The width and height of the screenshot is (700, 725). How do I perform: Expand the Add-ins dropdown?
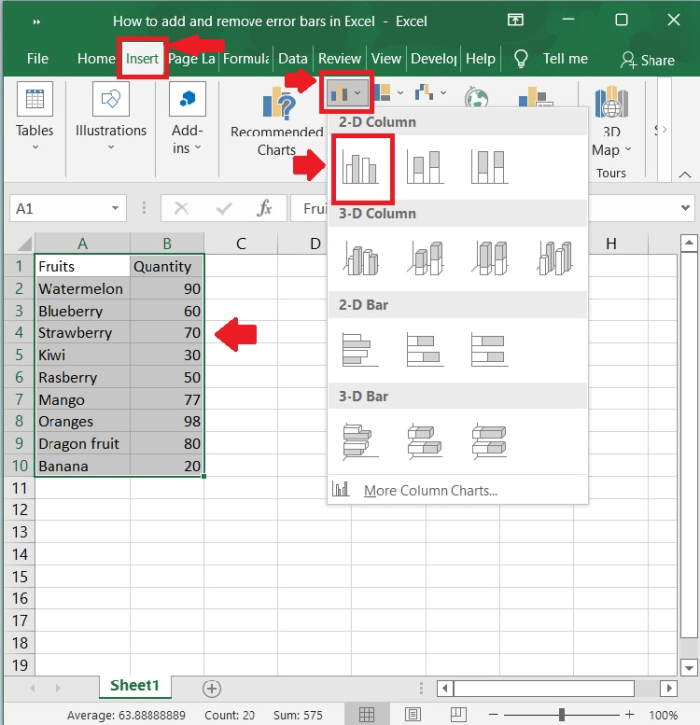198,147
